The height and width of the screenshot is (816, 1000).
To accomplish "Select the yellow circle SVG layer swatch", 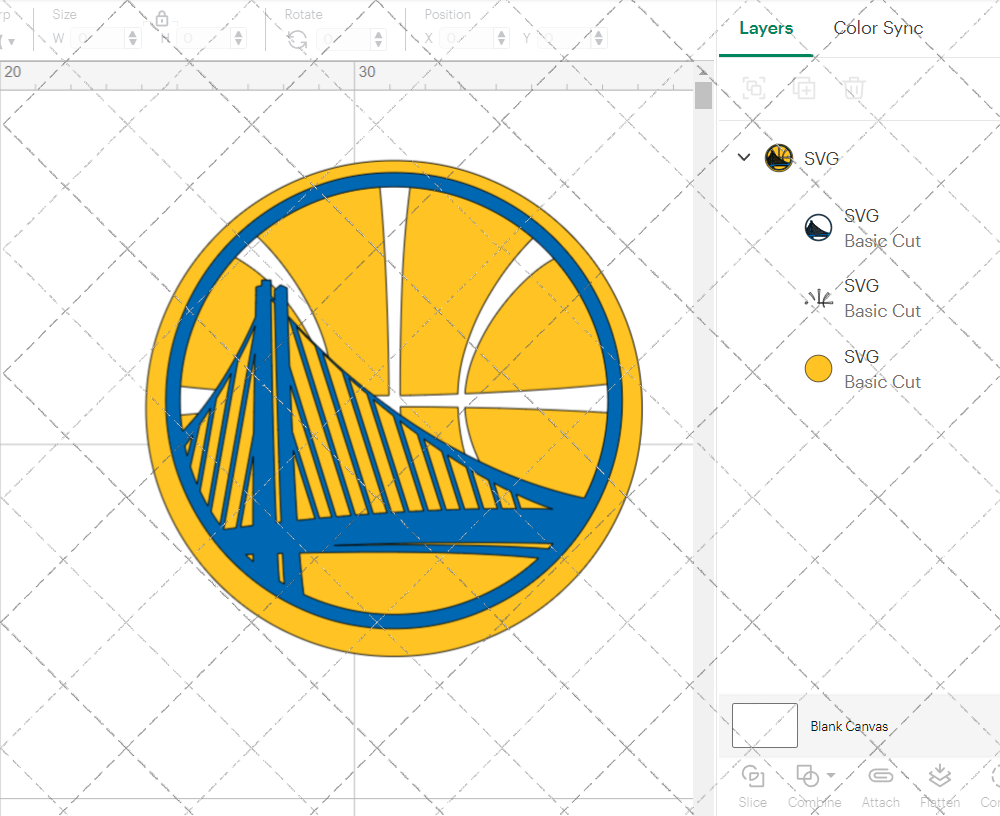I will pyautogui.click(x=818, y=369).
